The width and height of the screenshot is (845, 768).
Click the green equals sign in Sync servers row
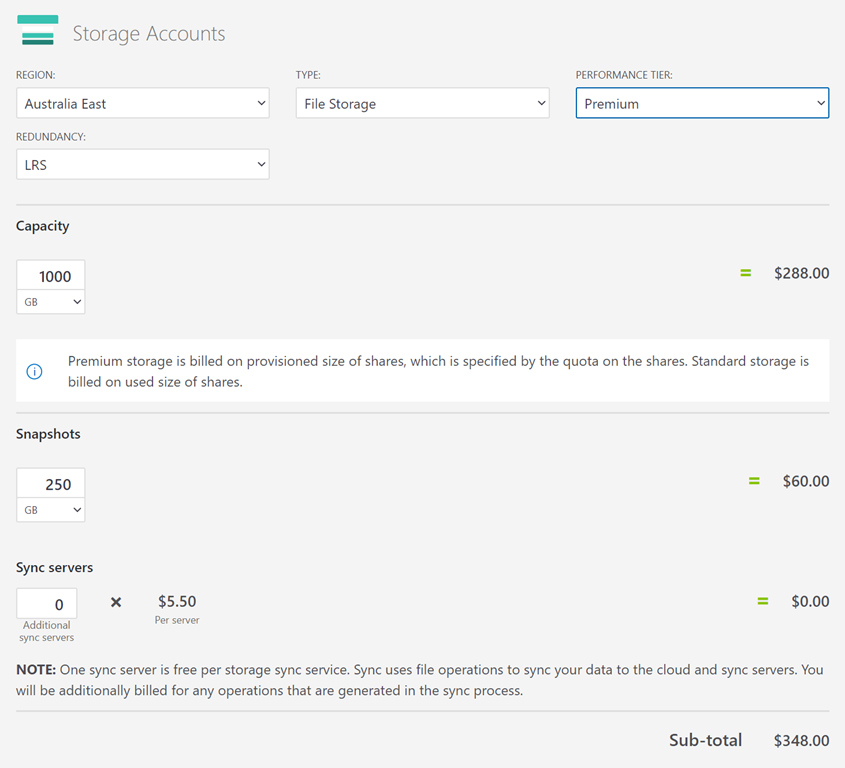coord(762,601)
